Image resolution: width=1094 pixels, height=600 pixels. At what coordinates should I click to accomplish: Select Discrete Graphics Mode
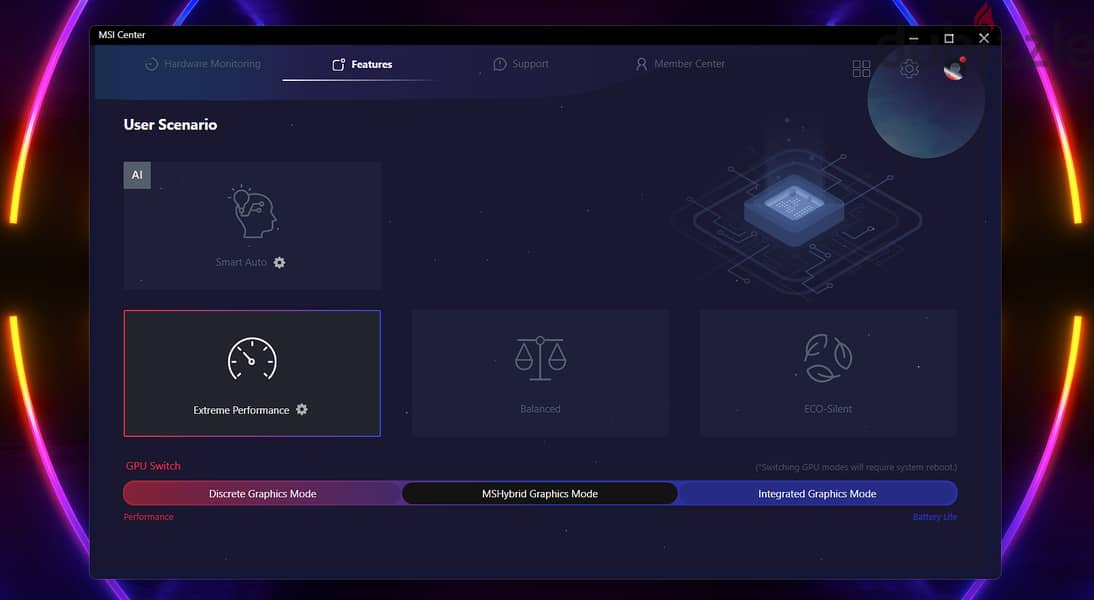pyautogui.click(x=262, y=493)
